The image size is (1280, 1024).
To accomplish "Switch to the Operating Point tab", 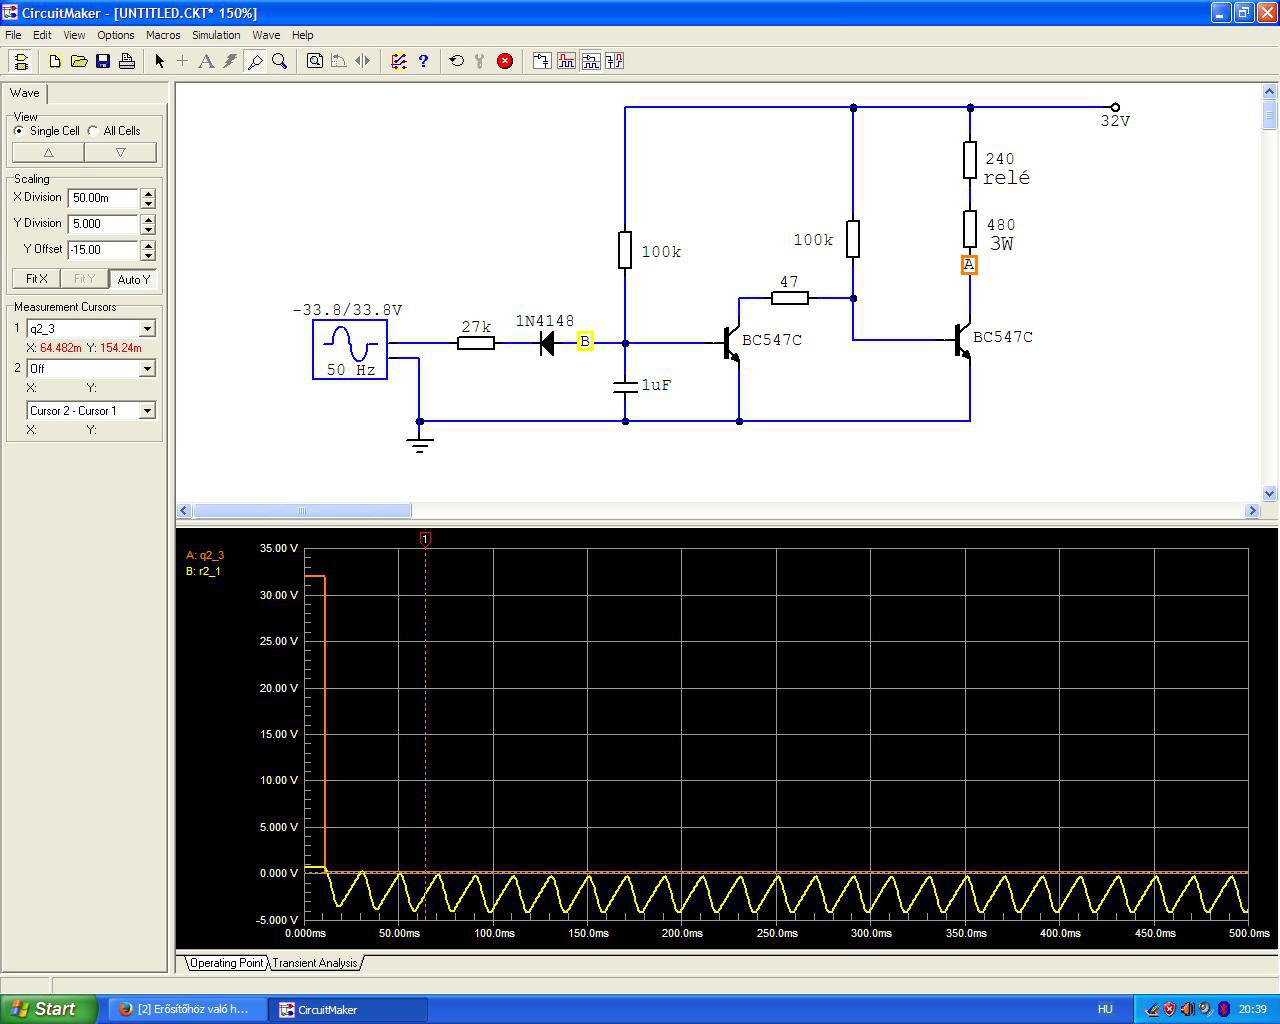I will tap(226, 963).
